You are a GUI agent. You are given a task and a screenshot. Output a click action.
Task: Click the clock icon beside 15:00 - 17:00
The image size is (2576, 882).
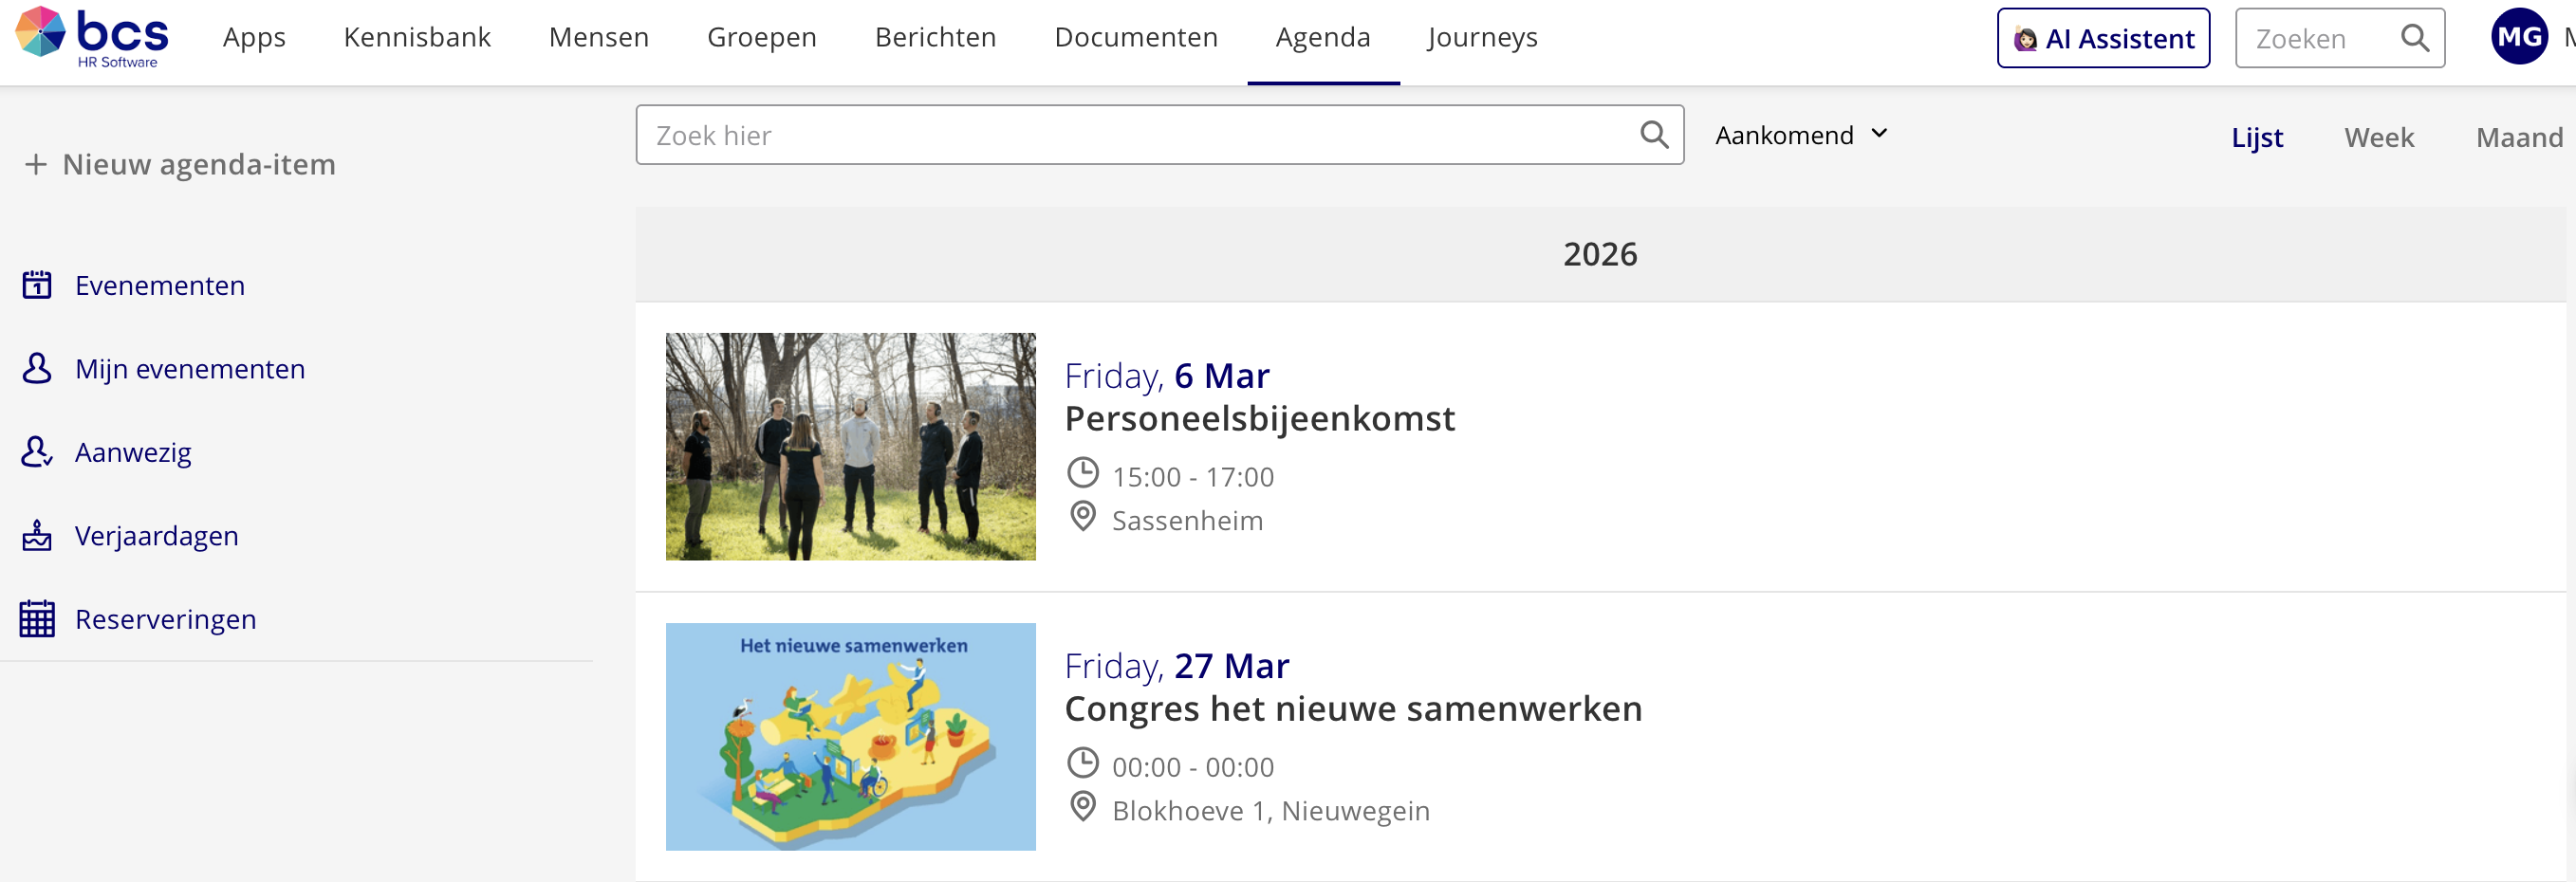pos(1083,473)
